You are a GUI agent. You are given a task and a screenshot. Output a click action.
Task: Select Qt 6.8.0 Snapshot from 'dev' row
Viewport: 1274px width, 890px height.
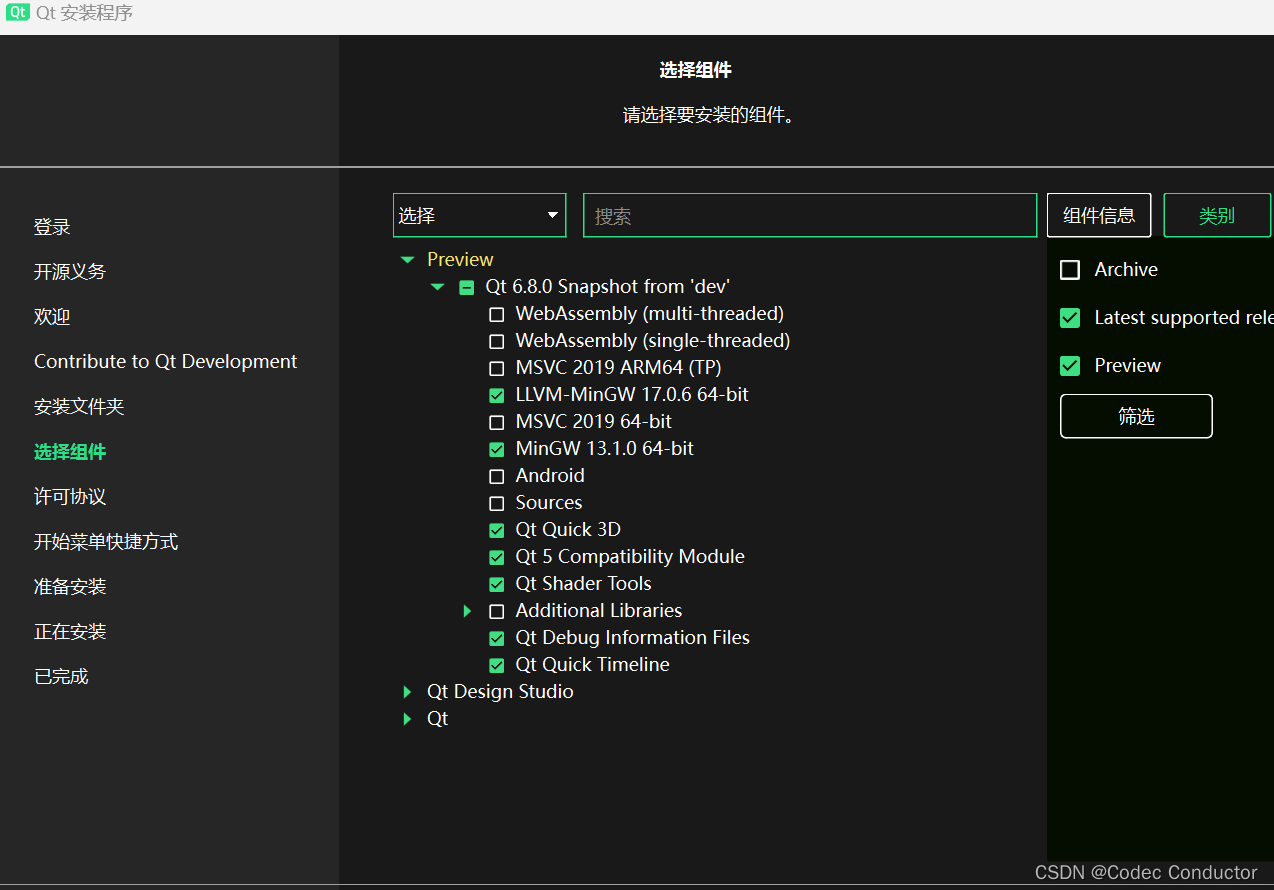point(608,287)
